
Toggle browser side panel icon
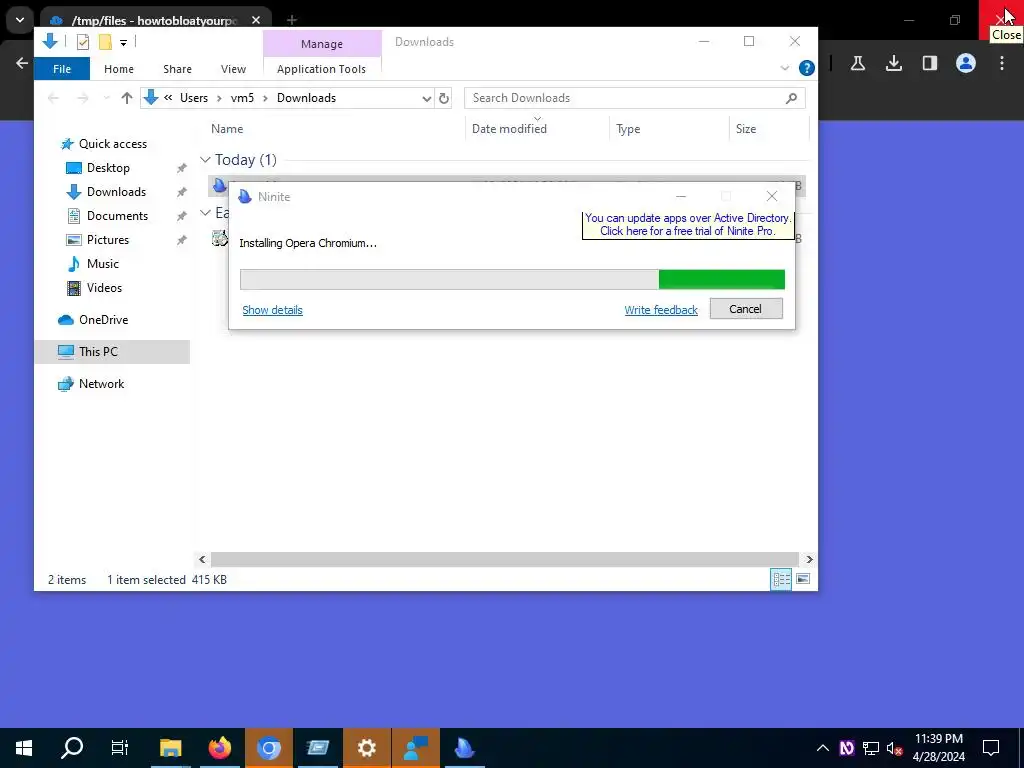coord(929,63)
